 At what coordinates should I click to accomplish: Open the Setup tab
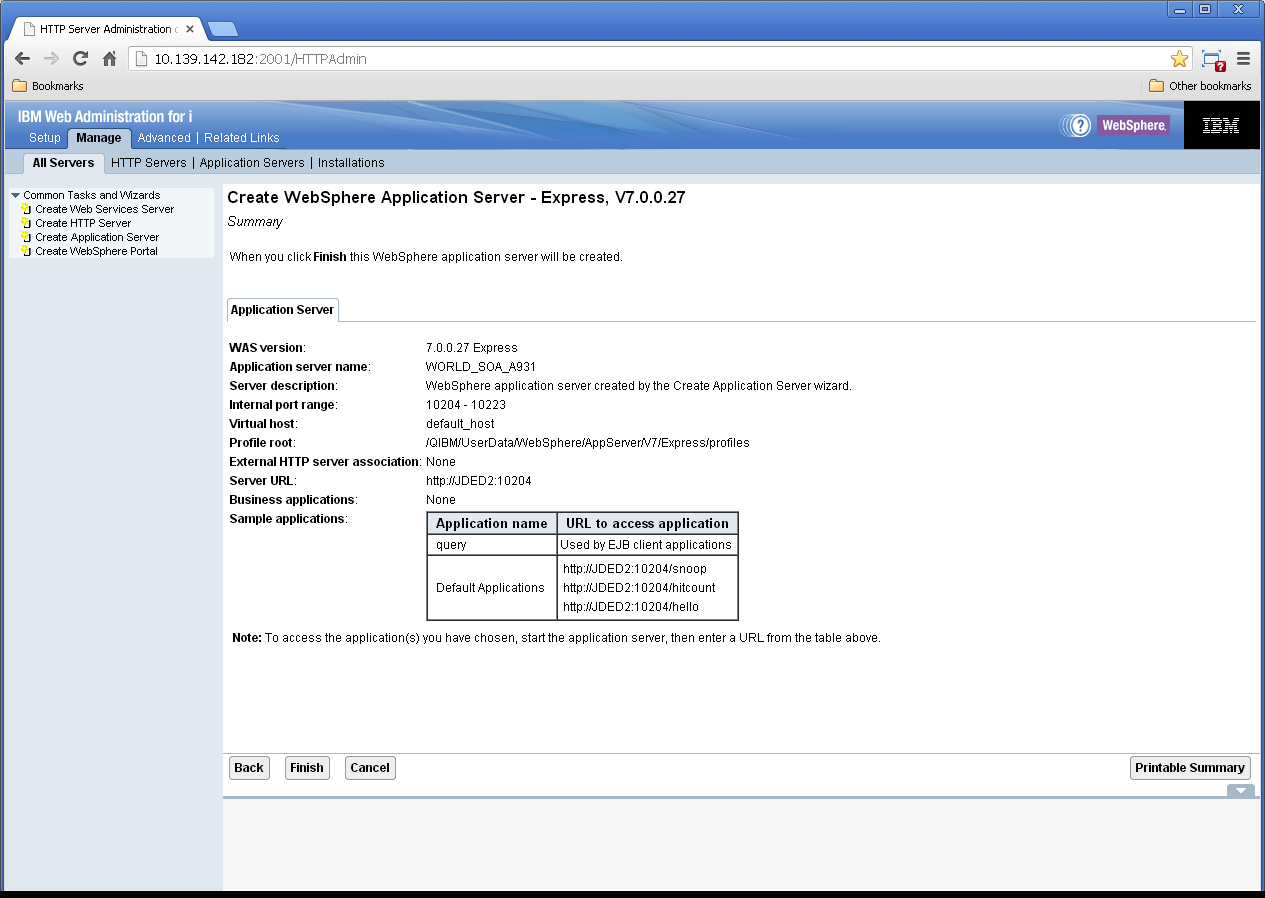tap(45, 138)
